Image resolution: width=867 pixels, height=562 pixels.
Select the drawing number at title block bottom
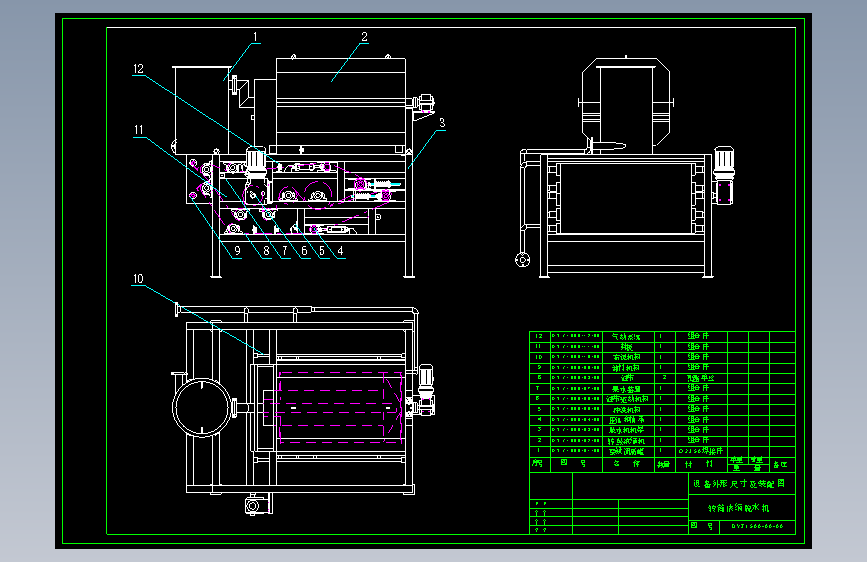[x=757, y=526]
